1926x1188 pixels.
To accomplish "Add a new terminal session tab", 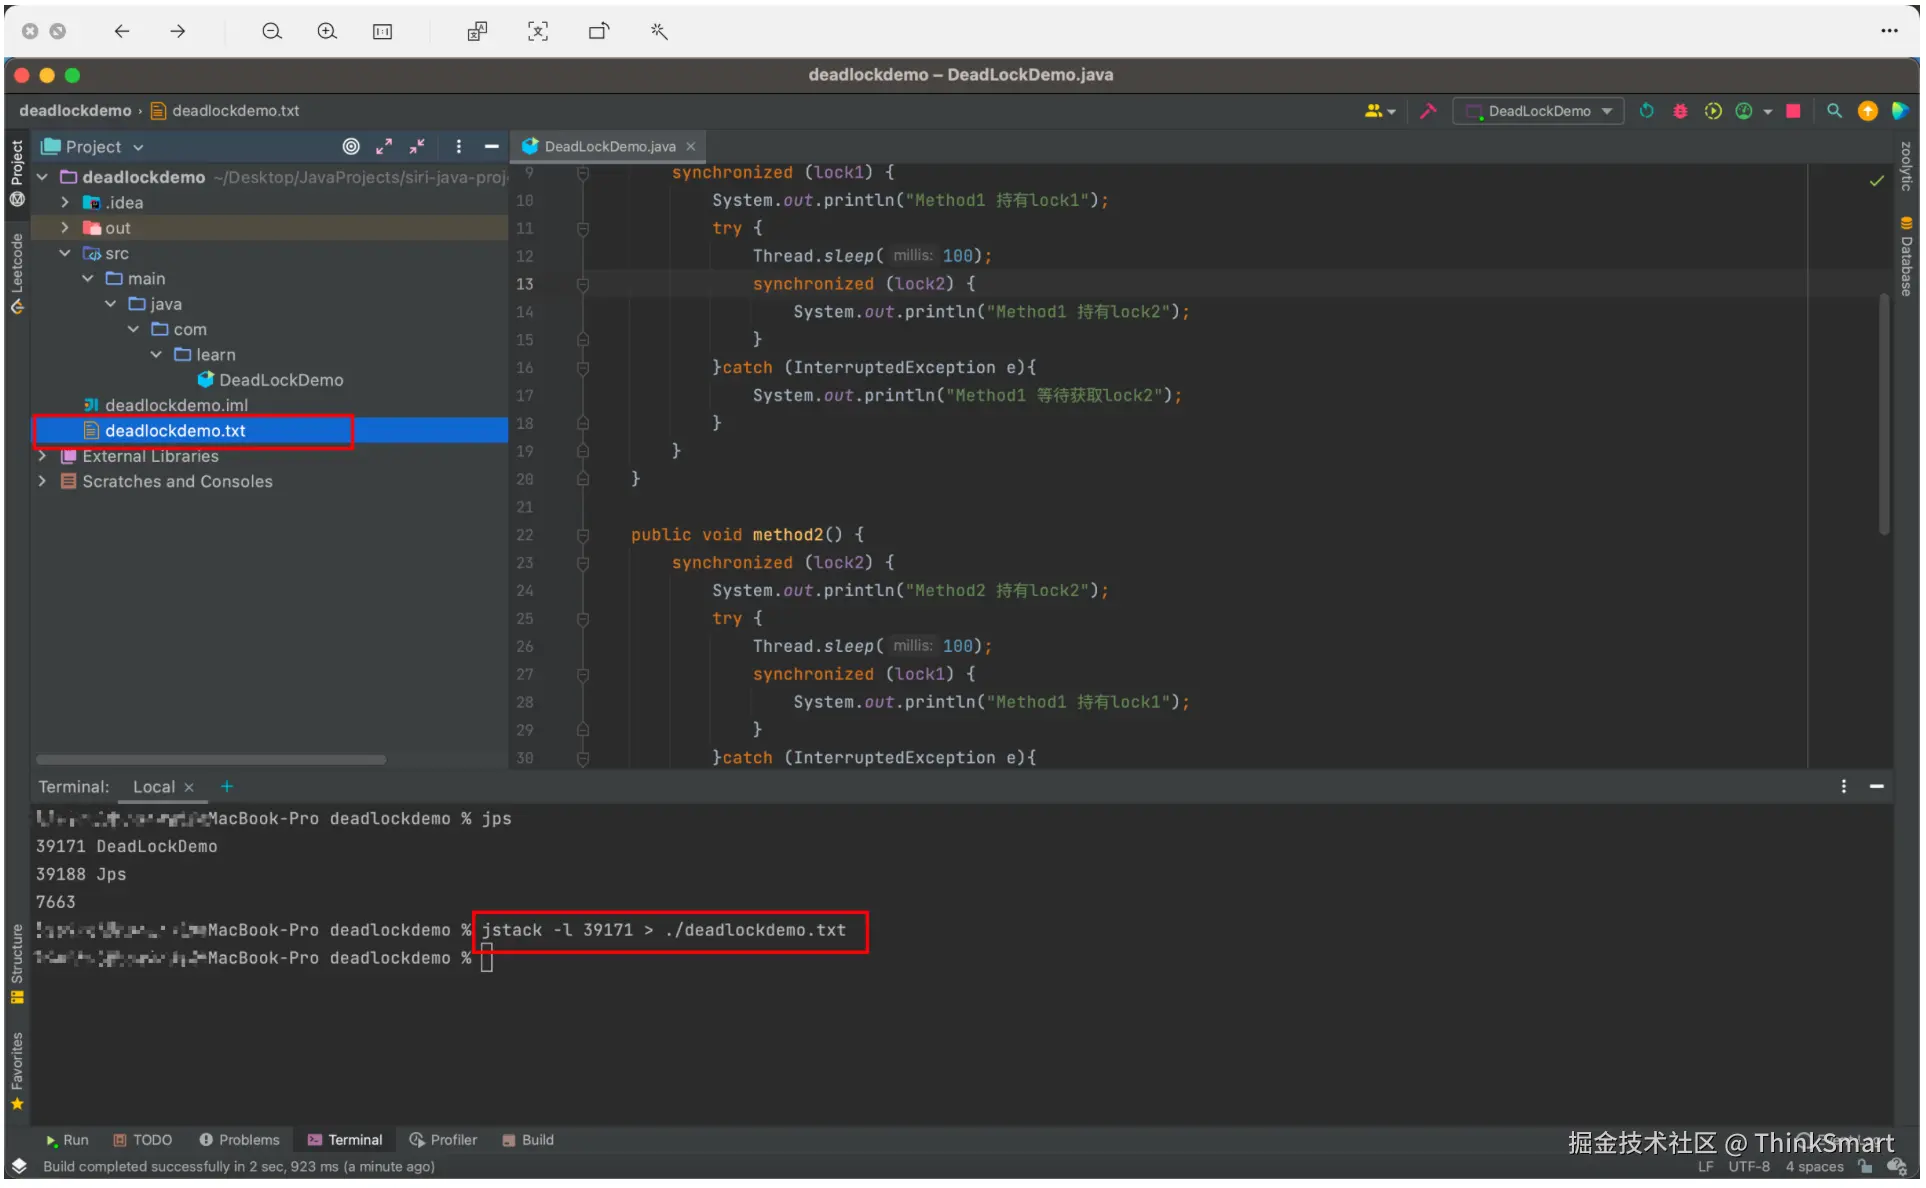I will (227, 787).
